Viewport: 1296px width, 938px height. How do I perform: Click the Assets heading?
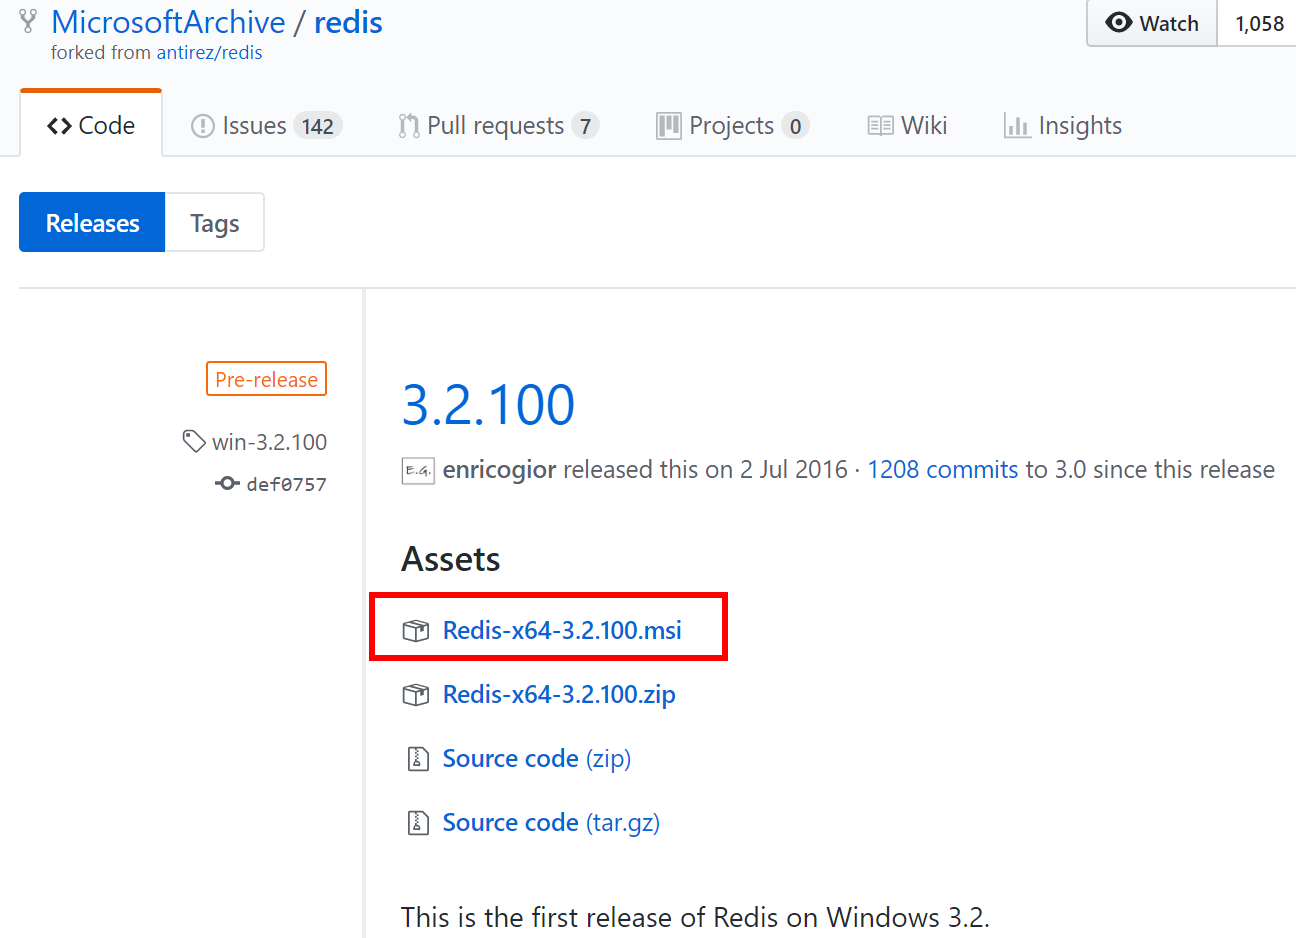tap(451, 559)
